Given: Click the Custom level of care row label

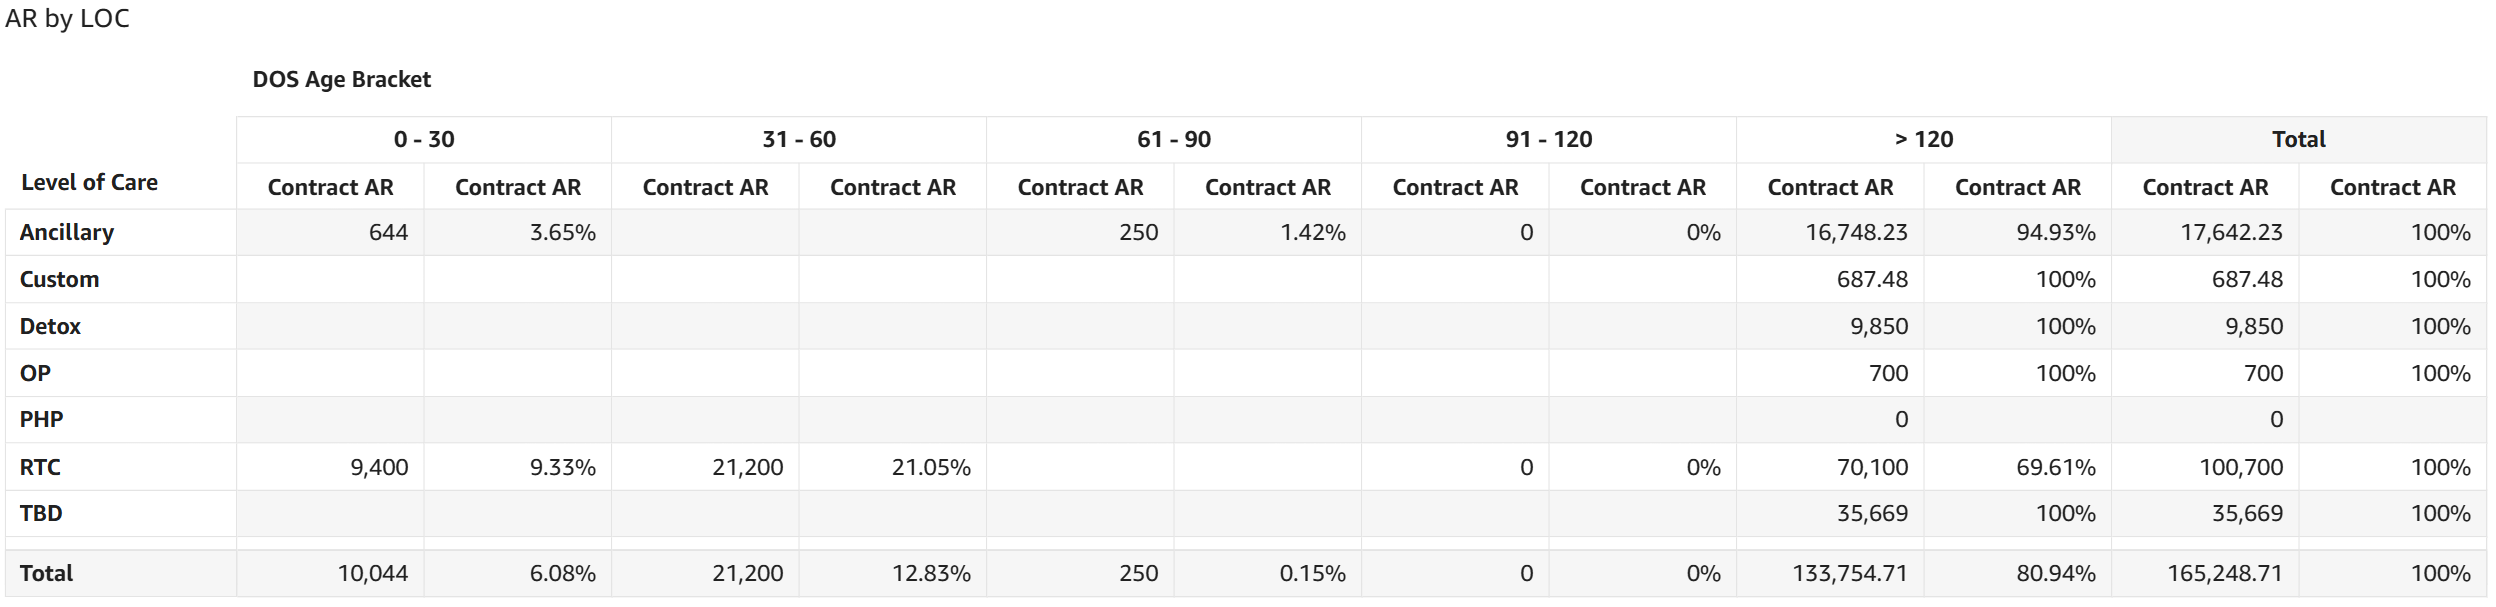Looking at the screenshot, I should coord(59,280).
